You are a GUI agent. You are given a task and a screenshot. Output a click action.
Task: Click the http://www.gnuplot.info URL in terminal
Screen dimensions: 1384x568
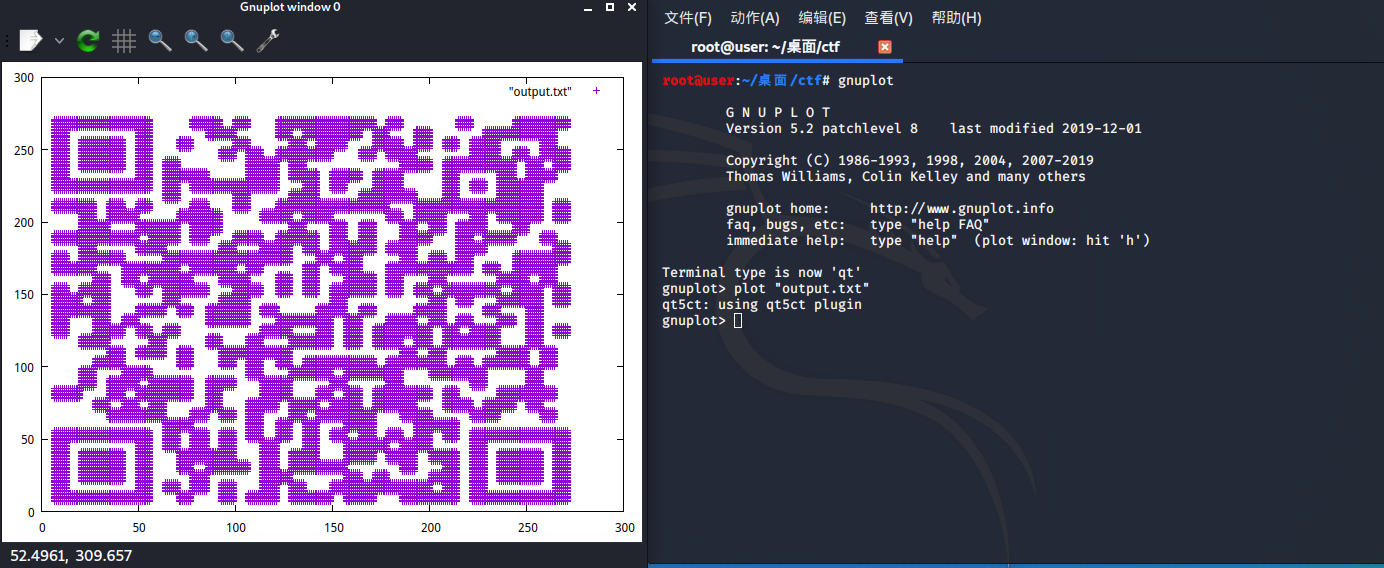point(962,209)
